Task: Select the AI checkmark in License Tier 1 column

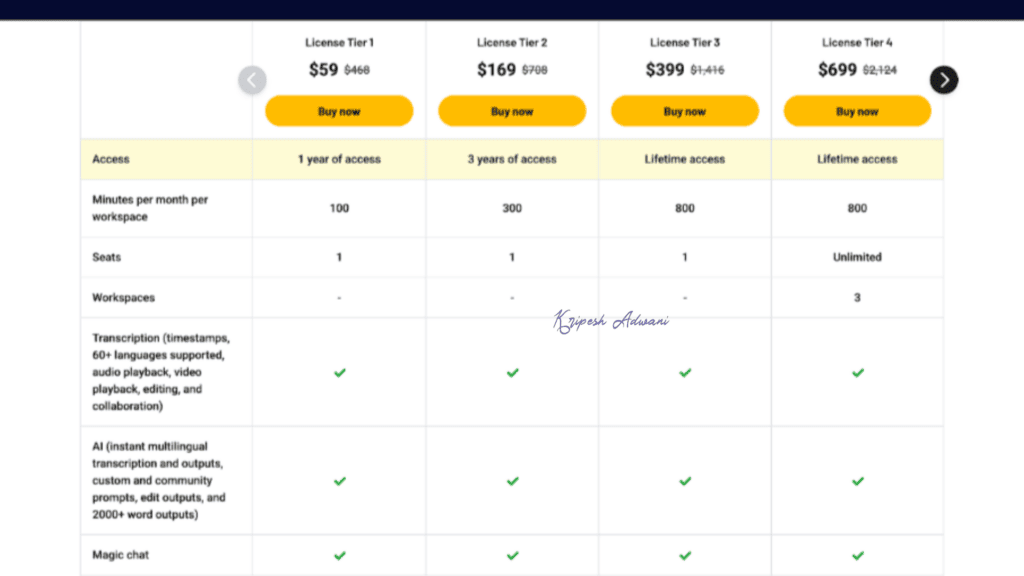Action: click(x=339, y=481)
